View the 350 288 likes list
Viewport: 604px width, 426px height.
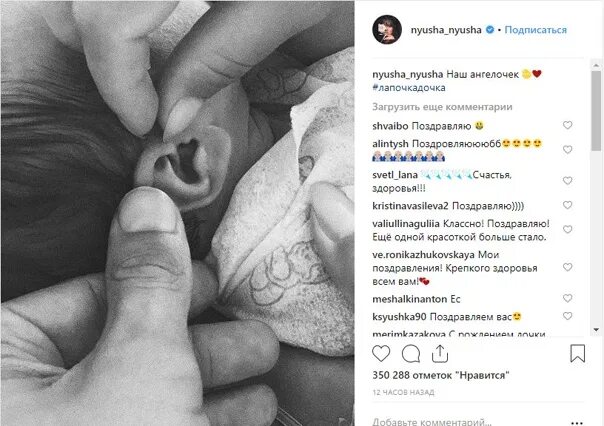(441, 375)
